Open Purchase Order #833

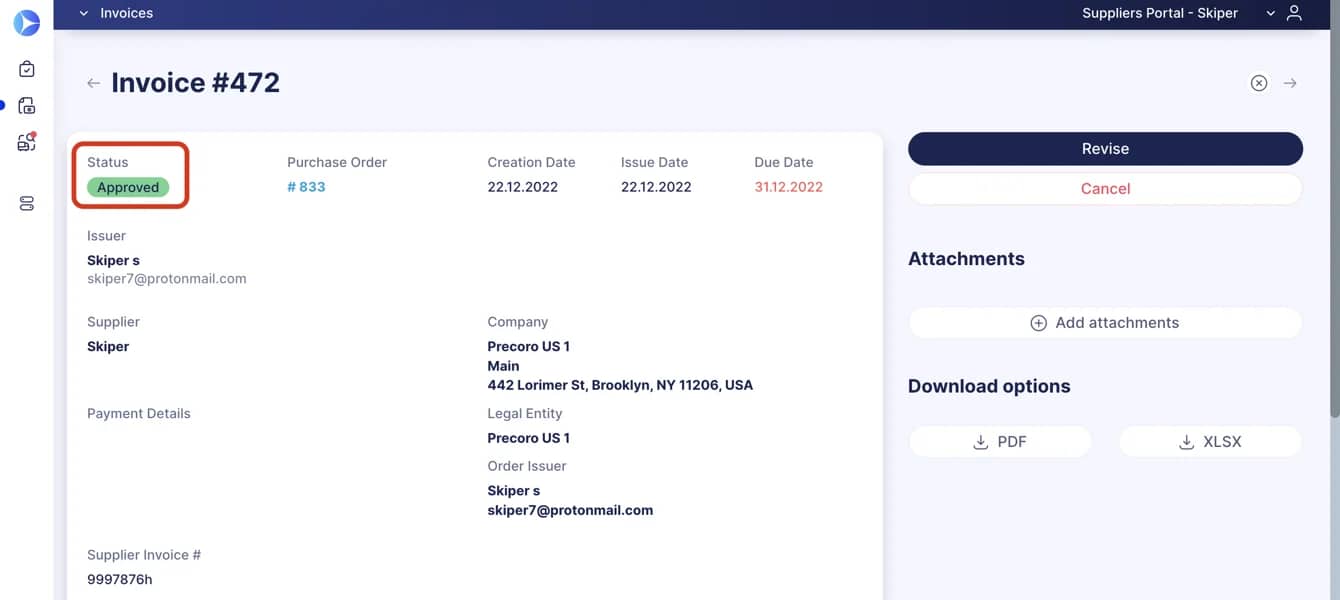pyautogui.click(x=306, y=186)
